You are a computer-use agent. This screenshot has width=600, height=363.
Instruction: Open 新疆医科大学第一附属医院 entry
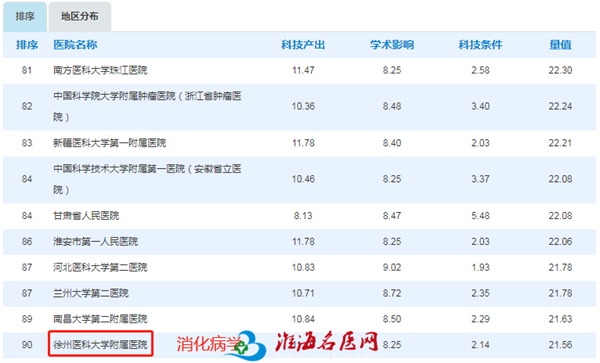pyautogui.click(x=109, y=143)
